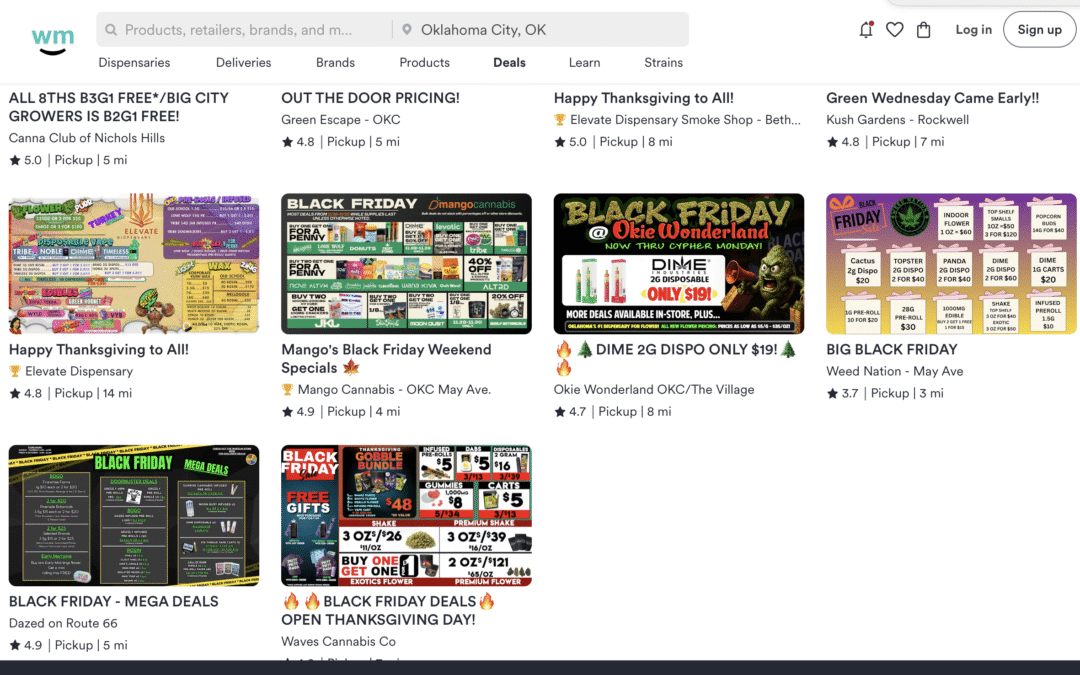Open the notifications bell icon
Screen dimensions: 1080x675
[x=866, y=30]
